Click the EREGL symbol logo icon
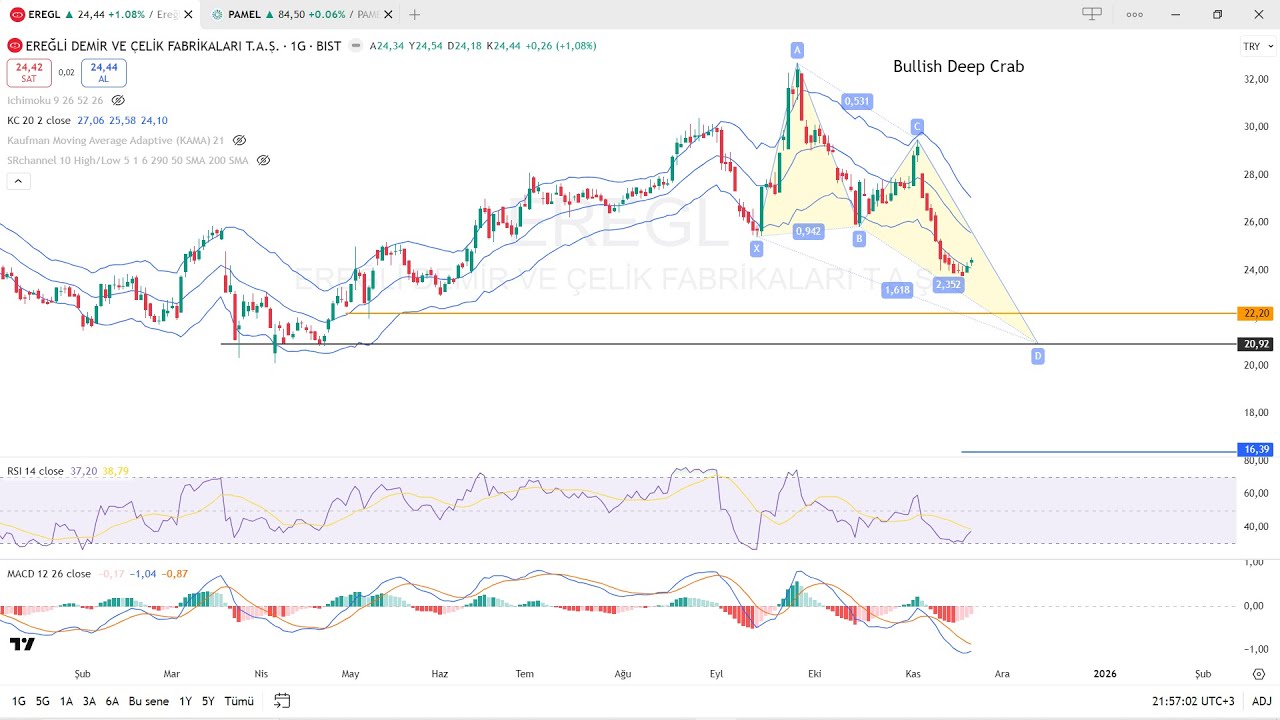This screenshot has height=720, width=1280. click(x=14, y=46)
